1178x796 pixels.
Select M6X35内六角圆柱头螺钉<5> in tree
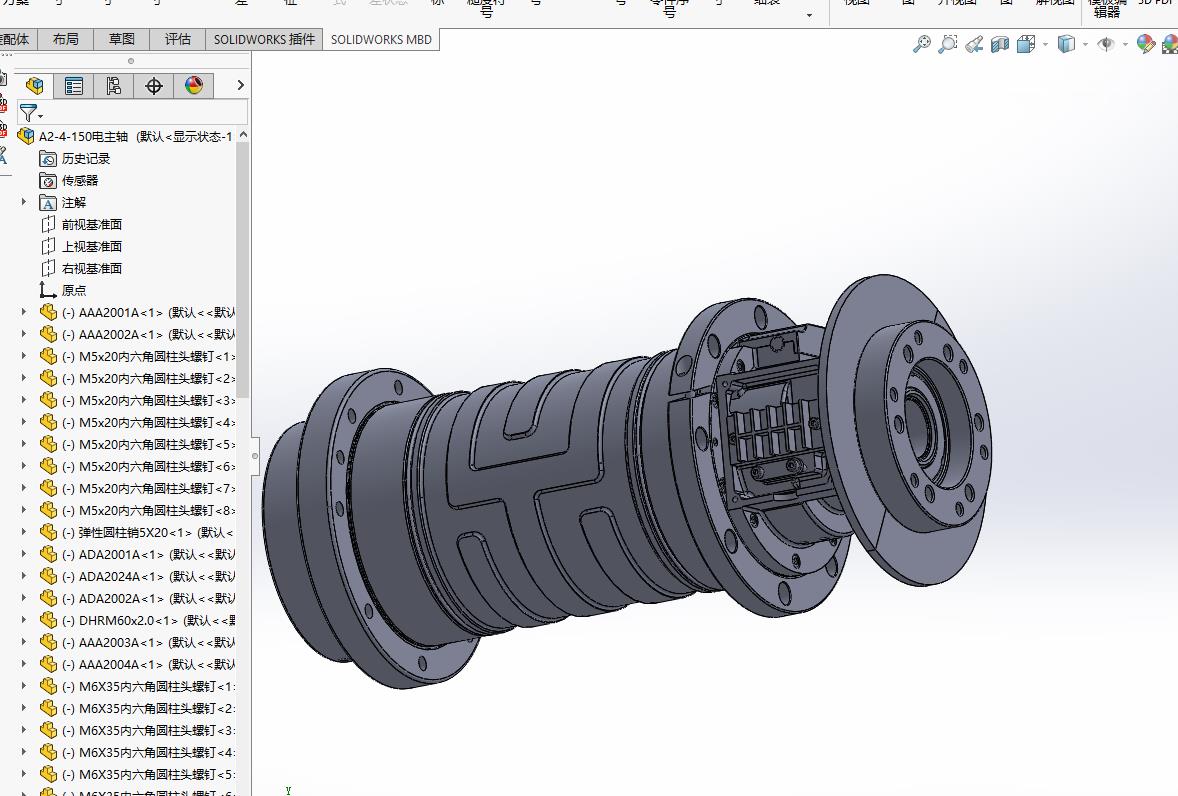coord(149,774)
